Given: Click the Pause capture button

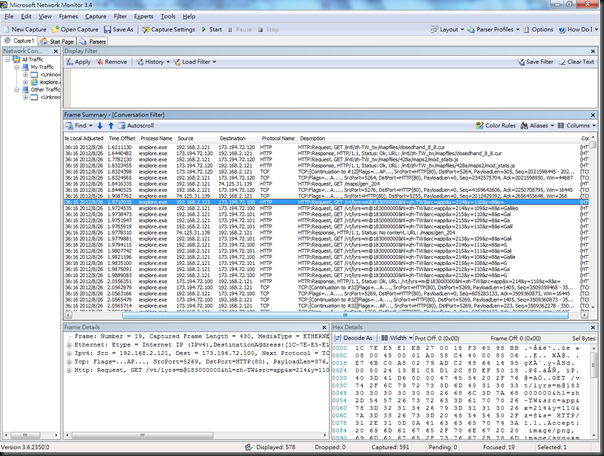Looking at the screenshot, I should click(x=240, y=30).
